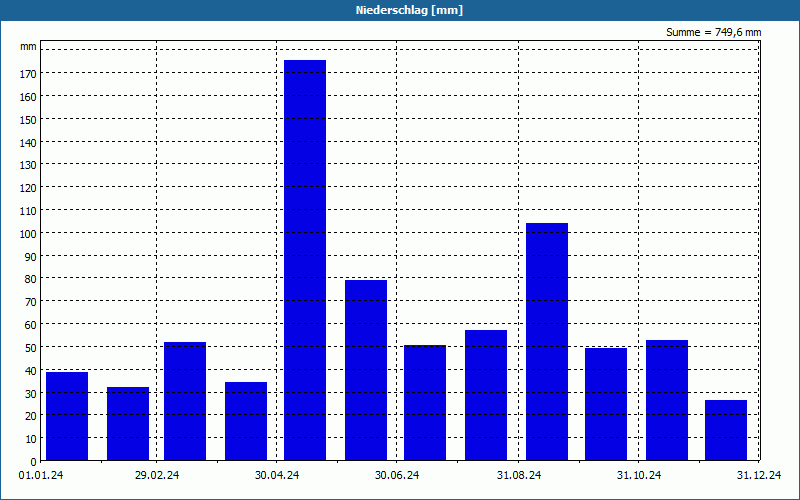Click the 01.01.24 date label
This screenshot has height=500, width=800.
41,476
